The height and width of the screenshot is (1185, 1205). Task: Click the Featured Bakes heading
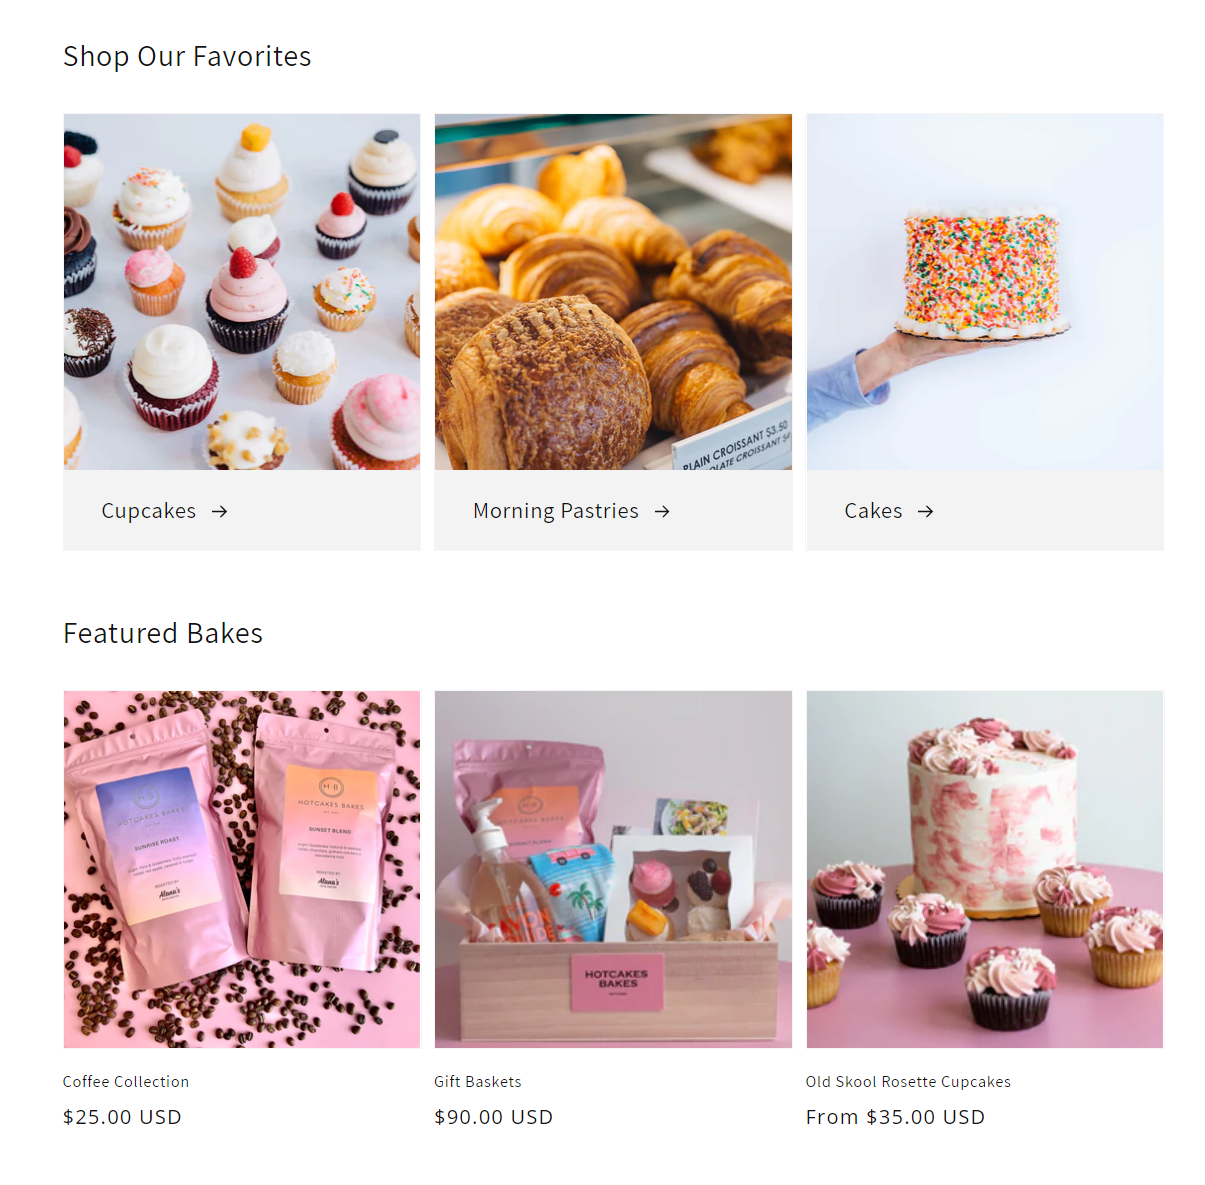click(x=163, y=633)
